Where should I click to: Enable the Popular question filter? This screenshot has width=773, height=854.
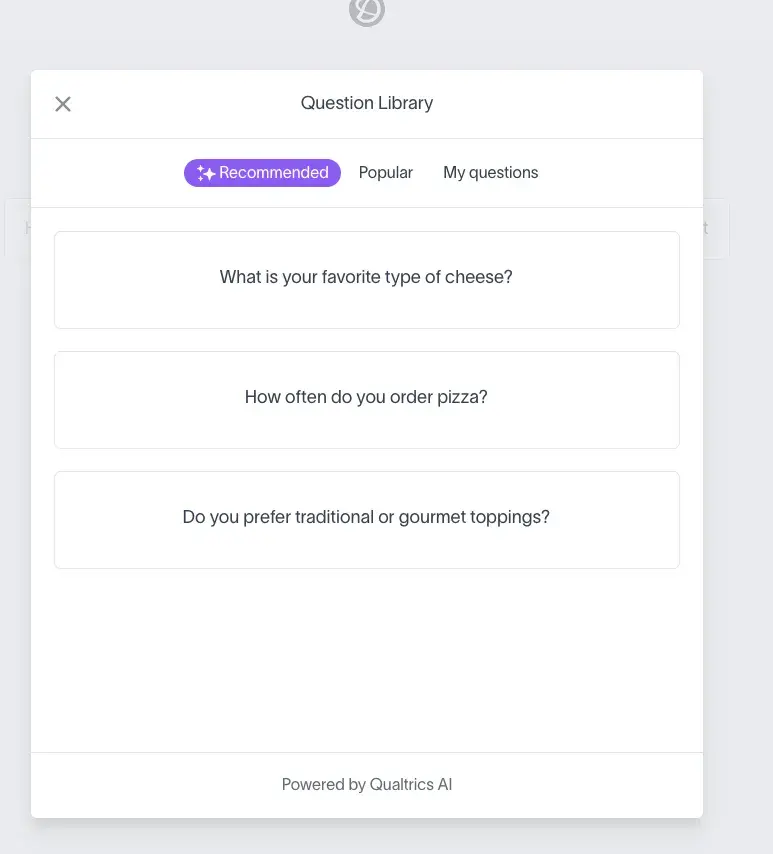pos(386,172)
